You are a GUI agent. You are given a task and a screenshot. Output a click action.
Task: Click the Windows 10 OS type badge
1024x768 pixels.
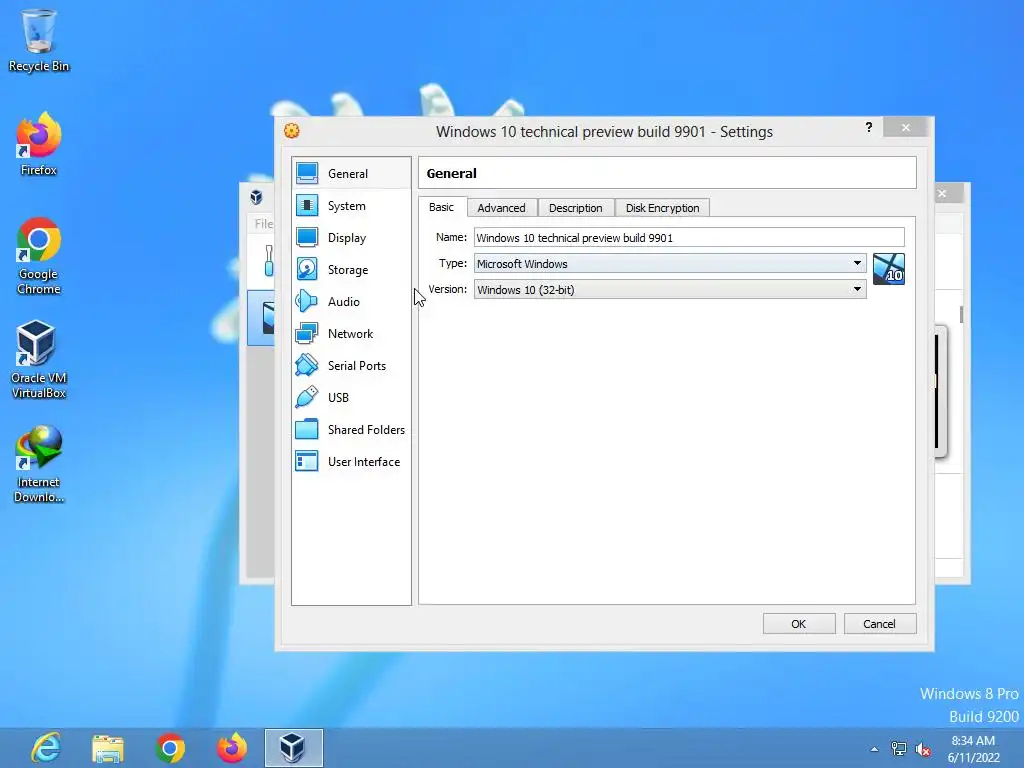889,269
